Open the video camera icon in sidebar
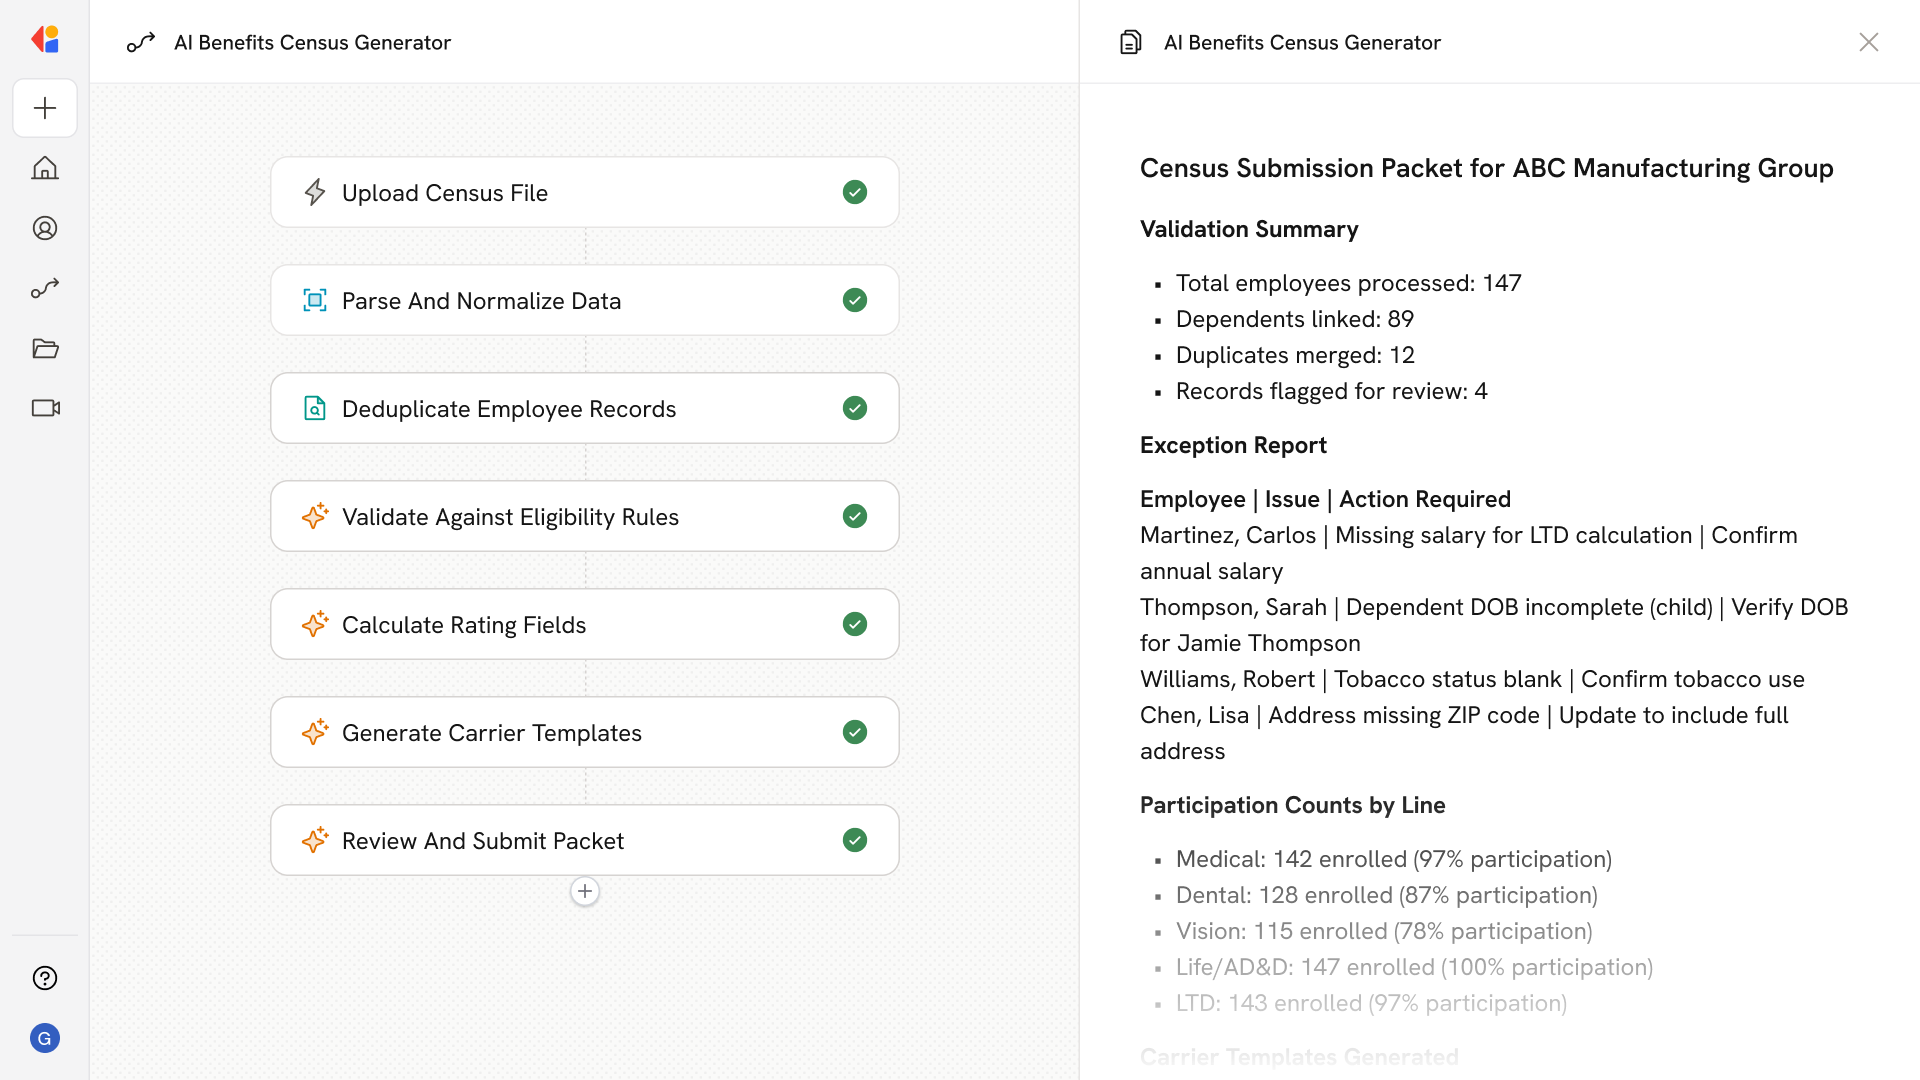The height and width of the screenshot is (1080, 1920). click(x=45, y=408)
